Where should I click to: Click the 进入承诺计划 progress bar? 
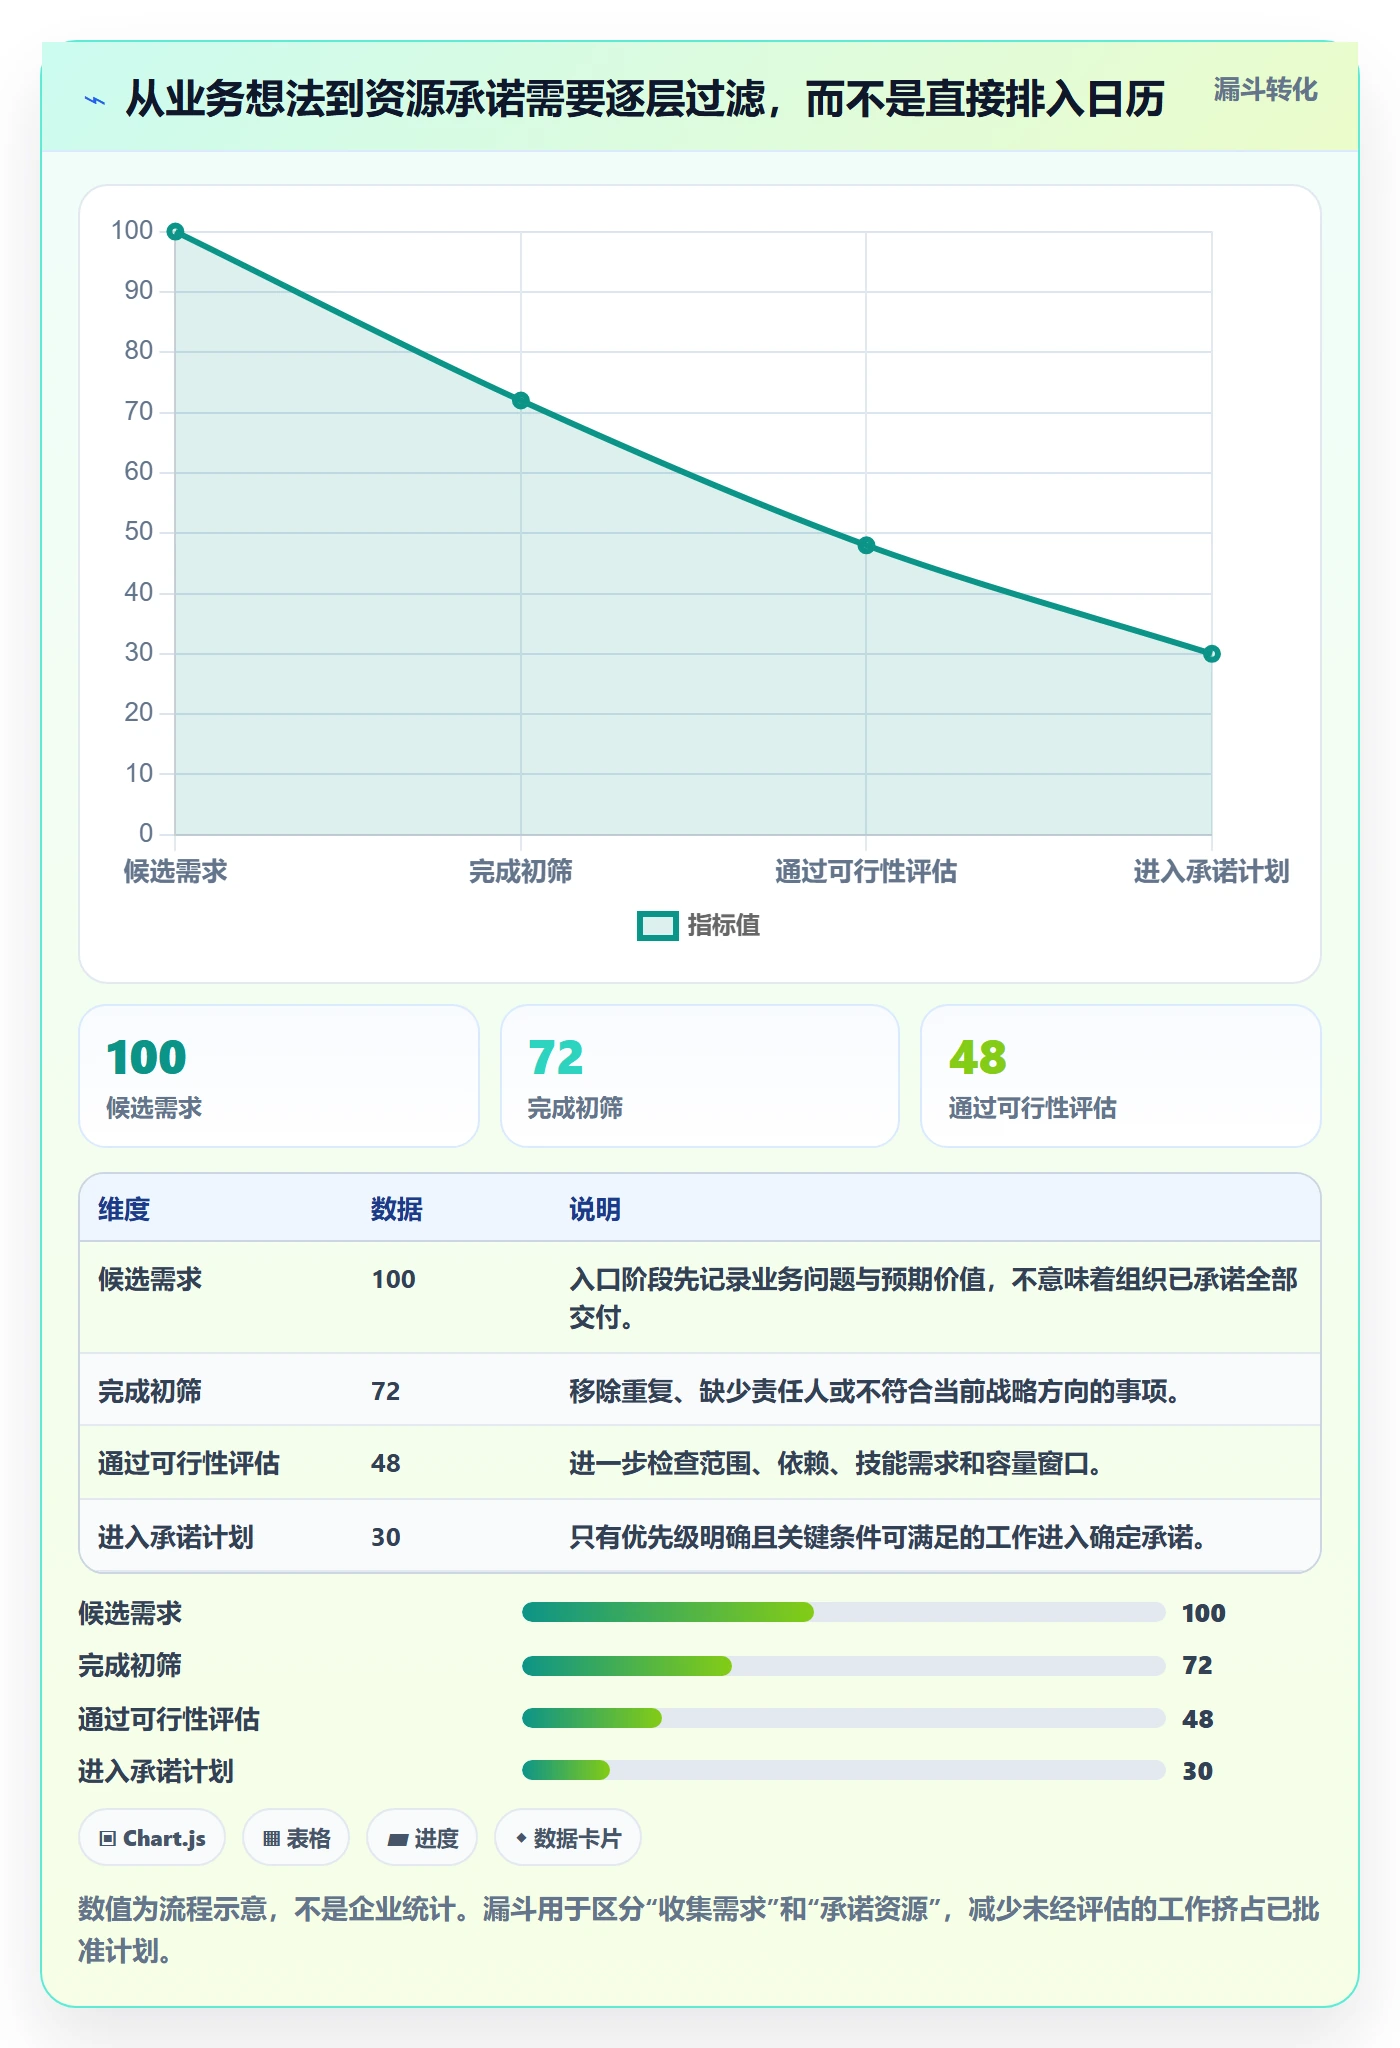pyautogui.click(x=844, y=1770)
